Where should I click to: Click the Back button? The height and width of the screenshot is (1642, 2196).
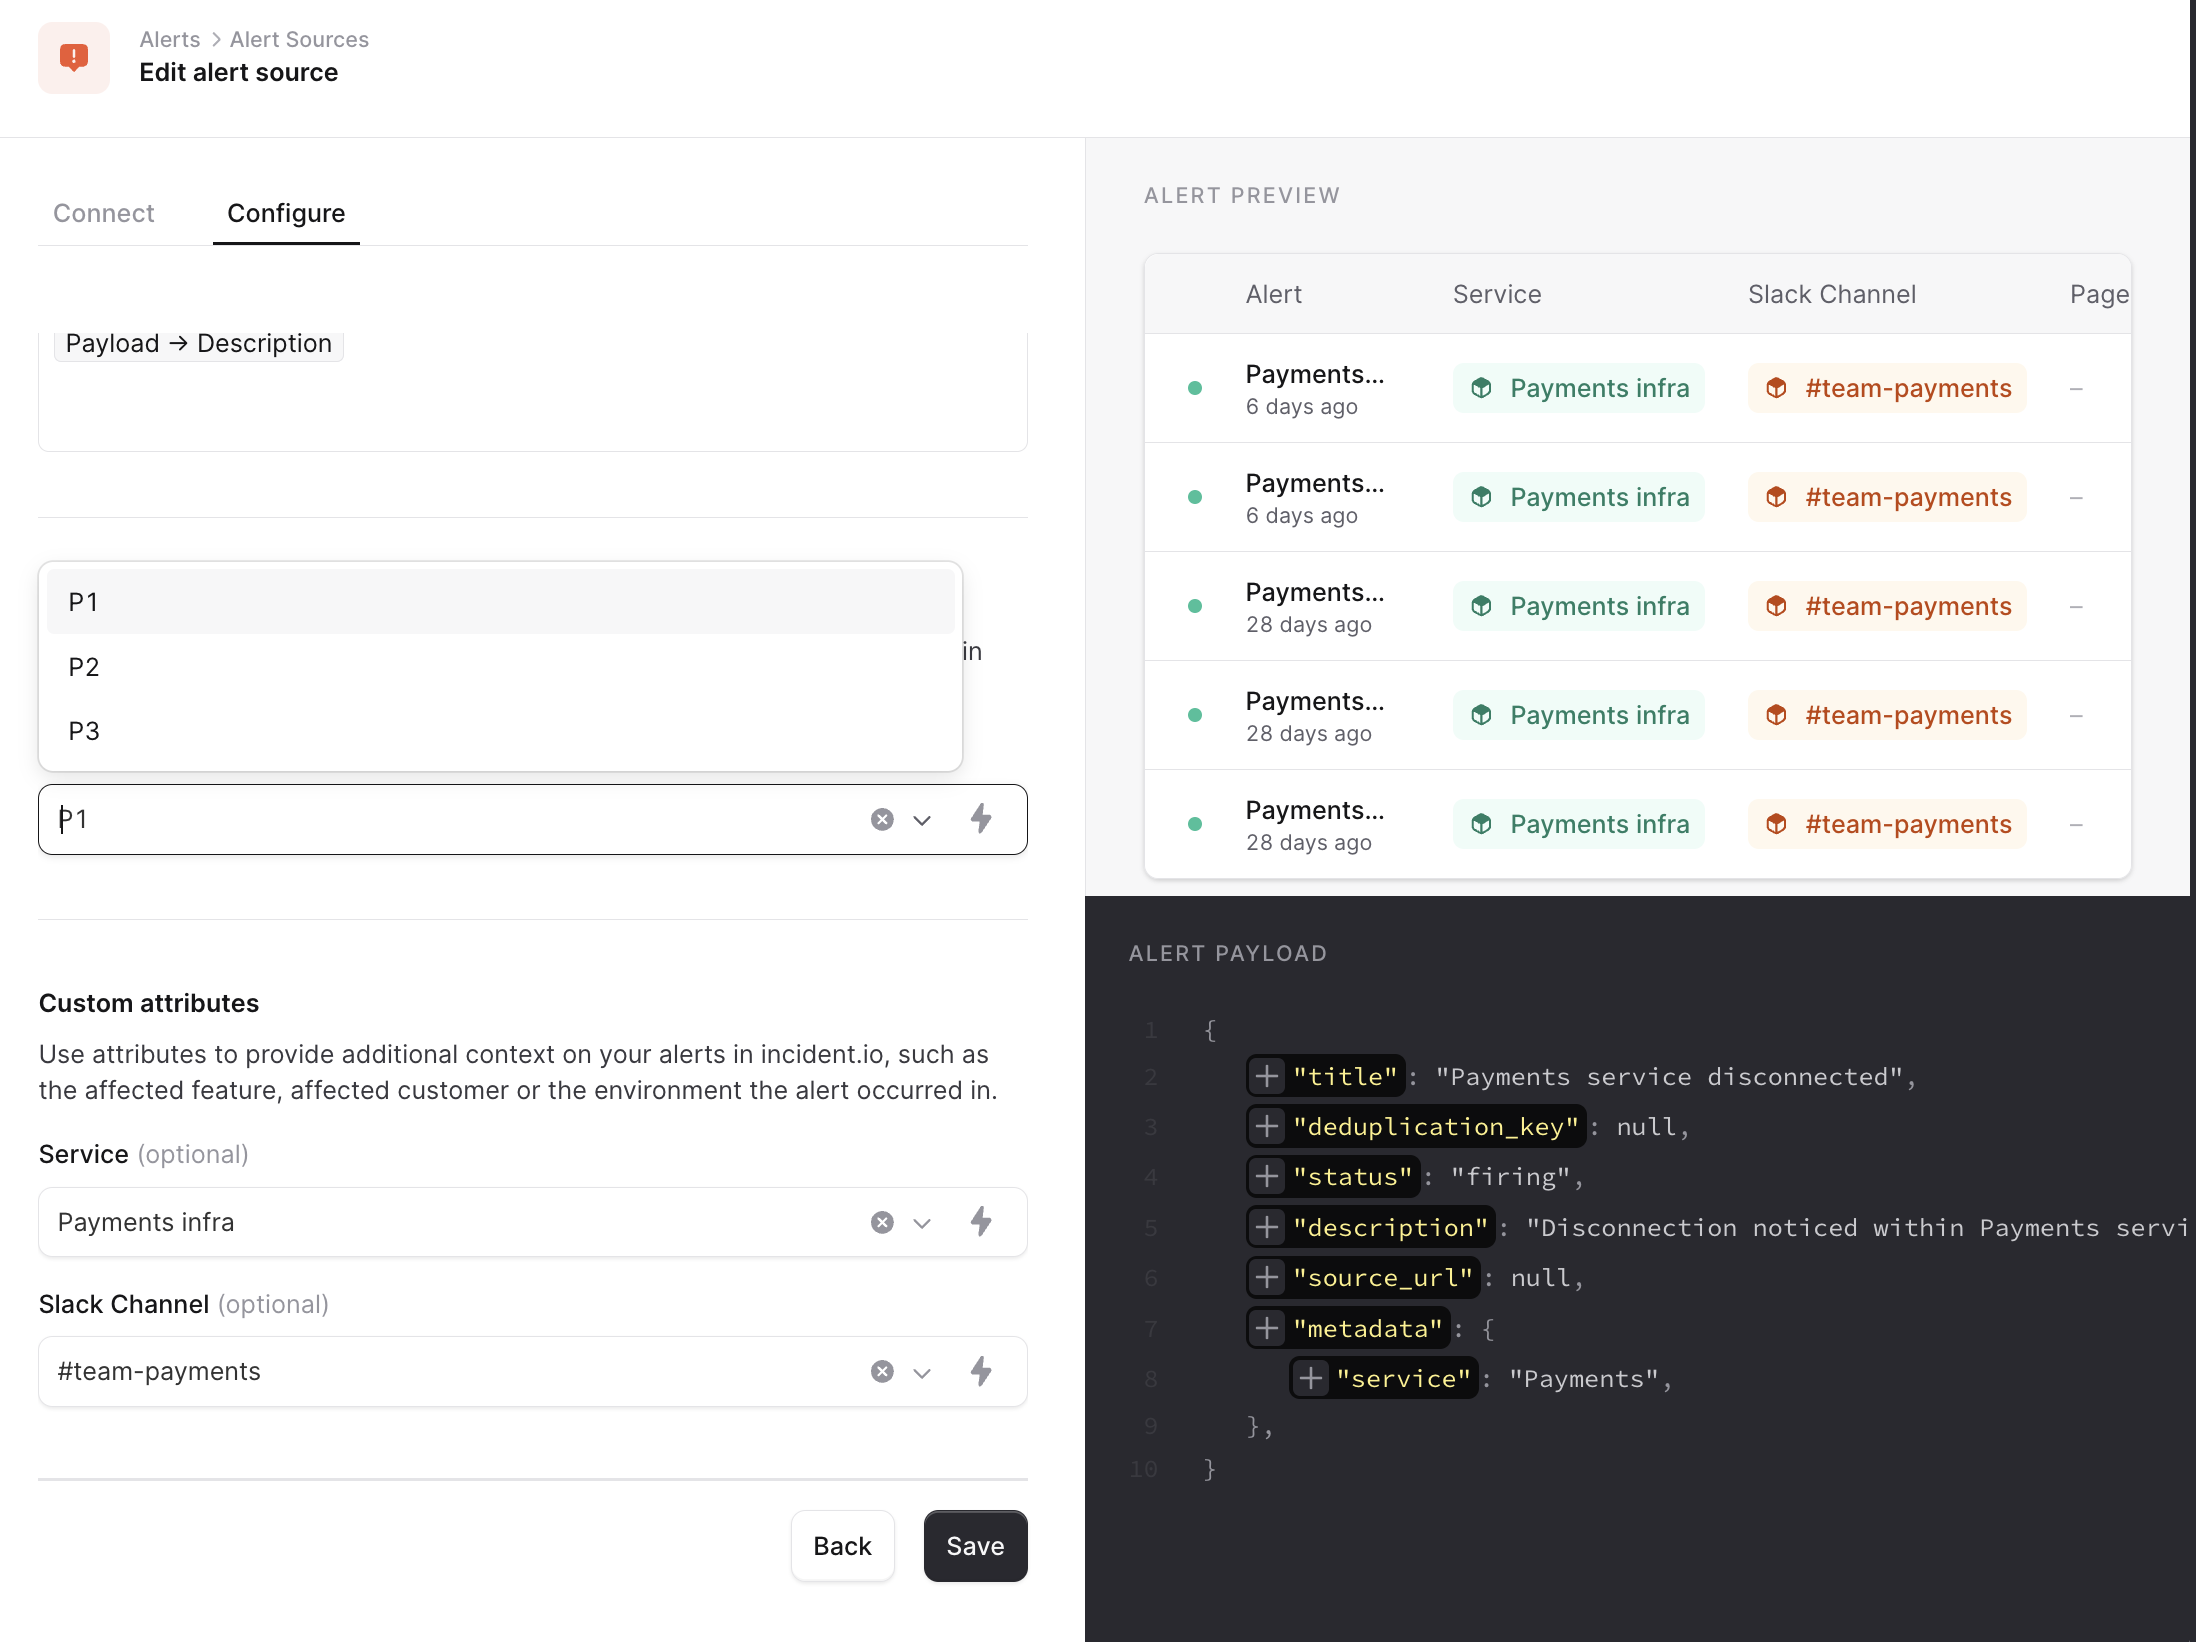pos(842,1545)
